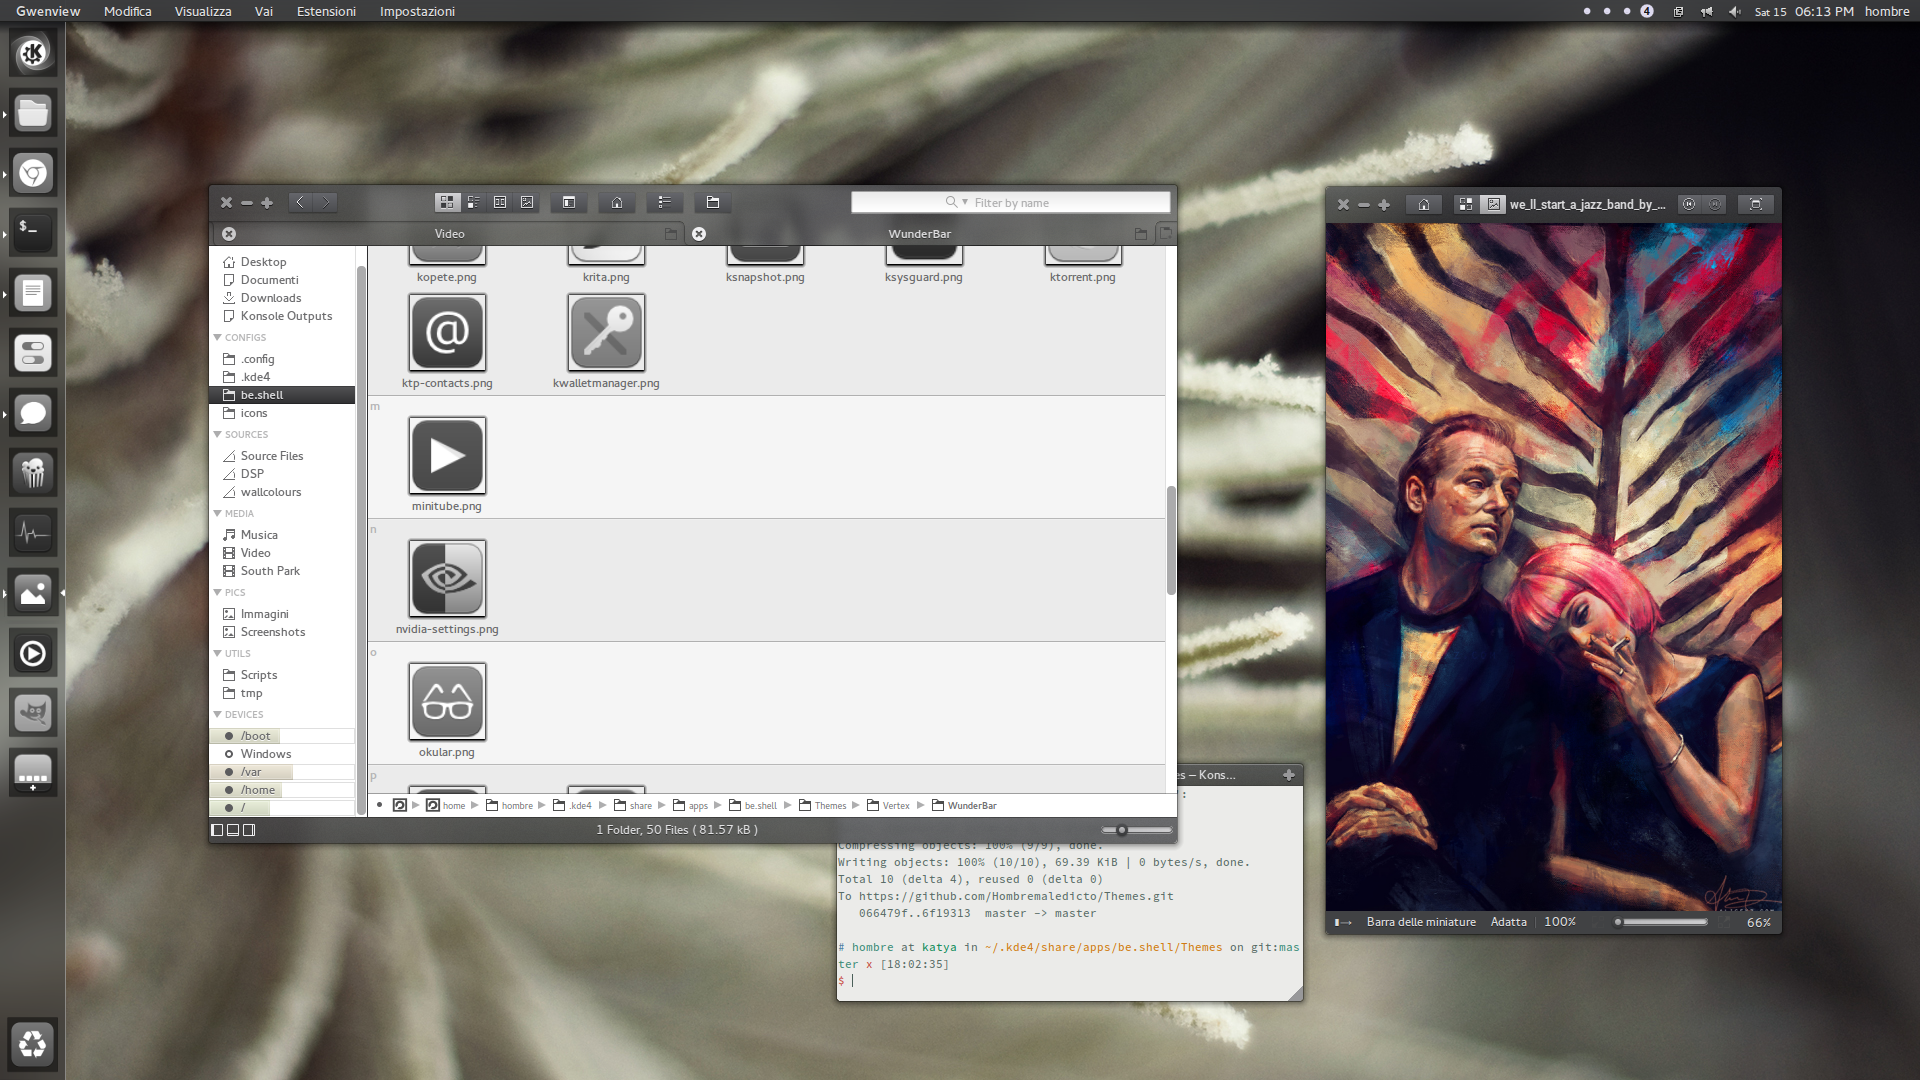The width and height of the screenshot is (1920, 1080).
Task: Switch to details list view mode
Action: [x=473, y=202]
